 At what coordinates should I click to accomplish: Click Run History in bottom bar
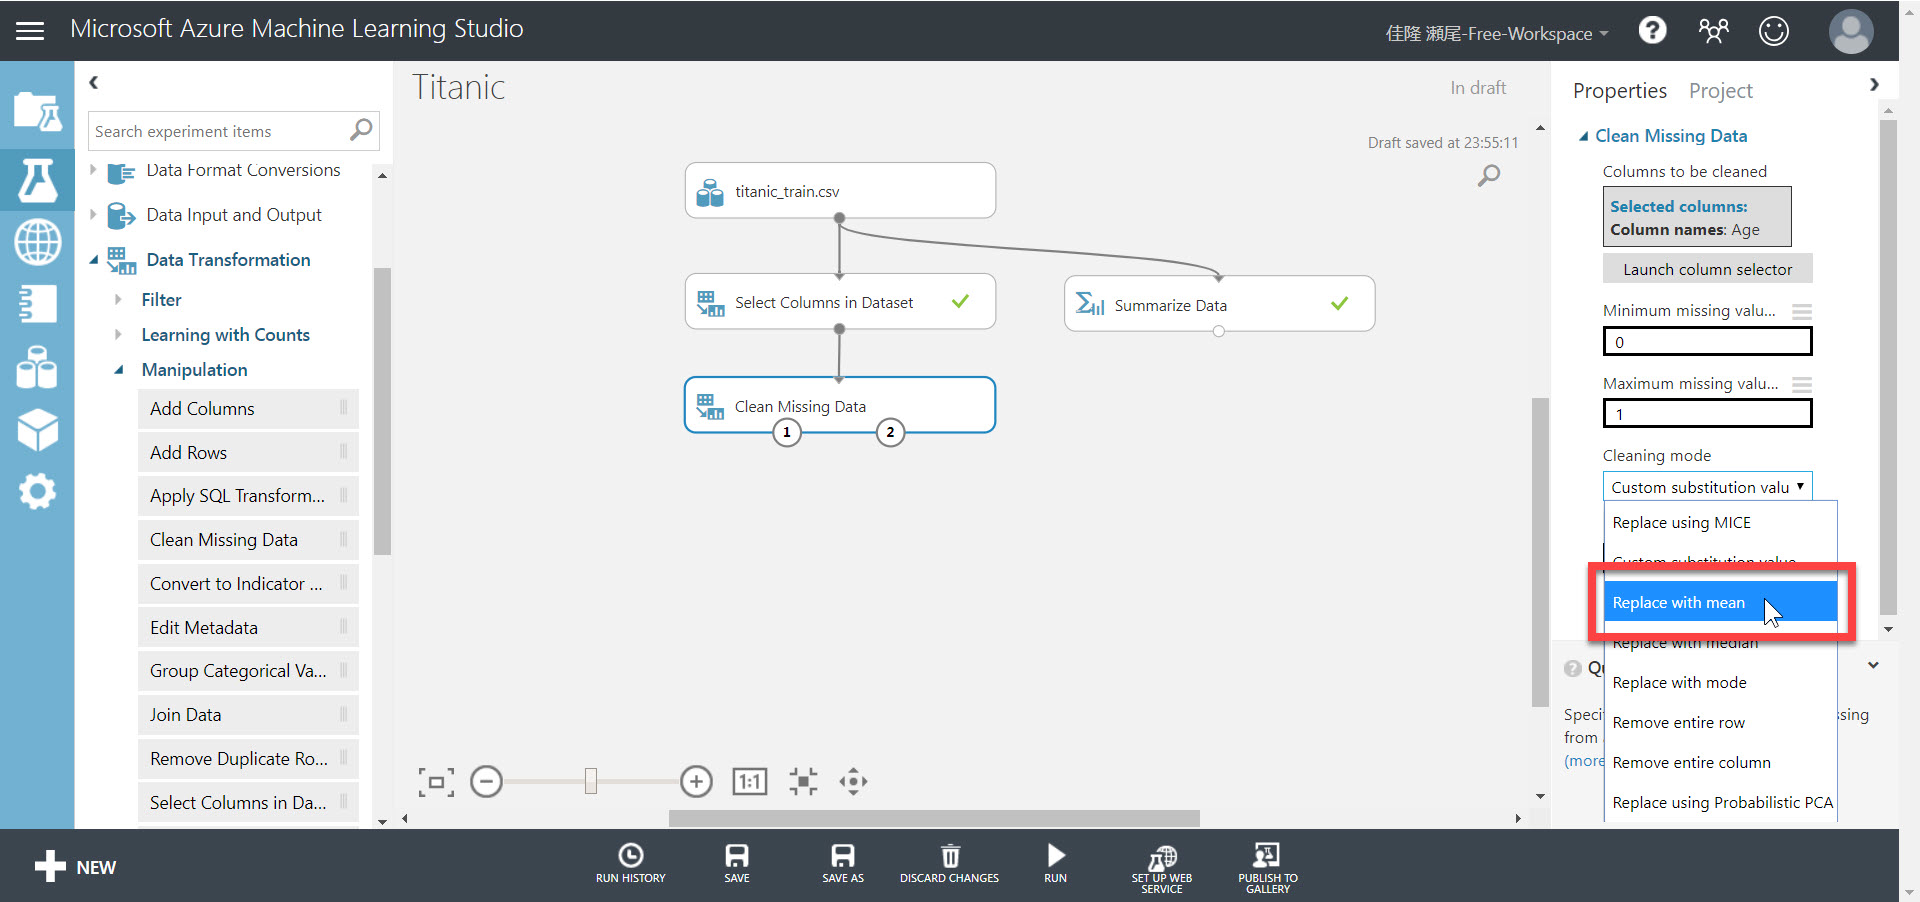[630, 863]
